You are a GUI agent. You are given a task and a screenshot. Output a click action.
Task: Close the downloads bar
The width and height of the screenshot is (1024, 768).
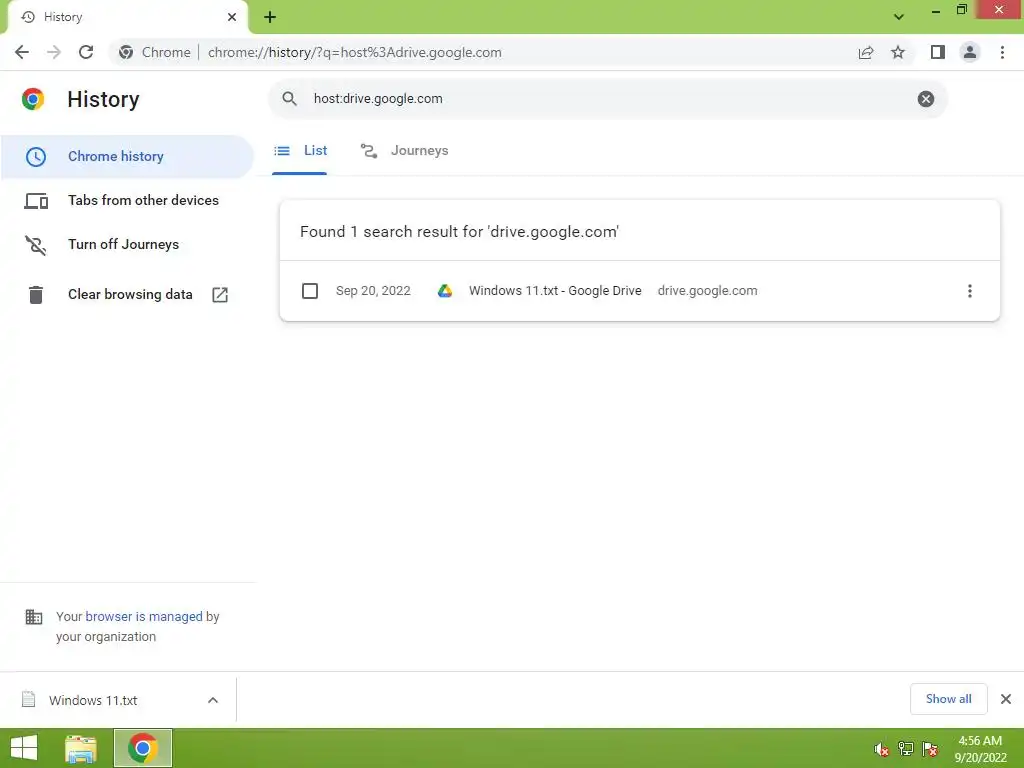tap(1006, 699)
